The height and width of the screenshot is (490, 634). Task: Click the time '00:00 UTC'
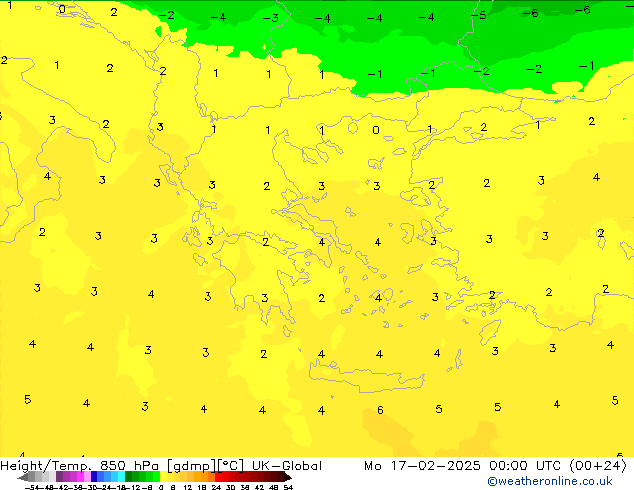click(x=525, y=466)
